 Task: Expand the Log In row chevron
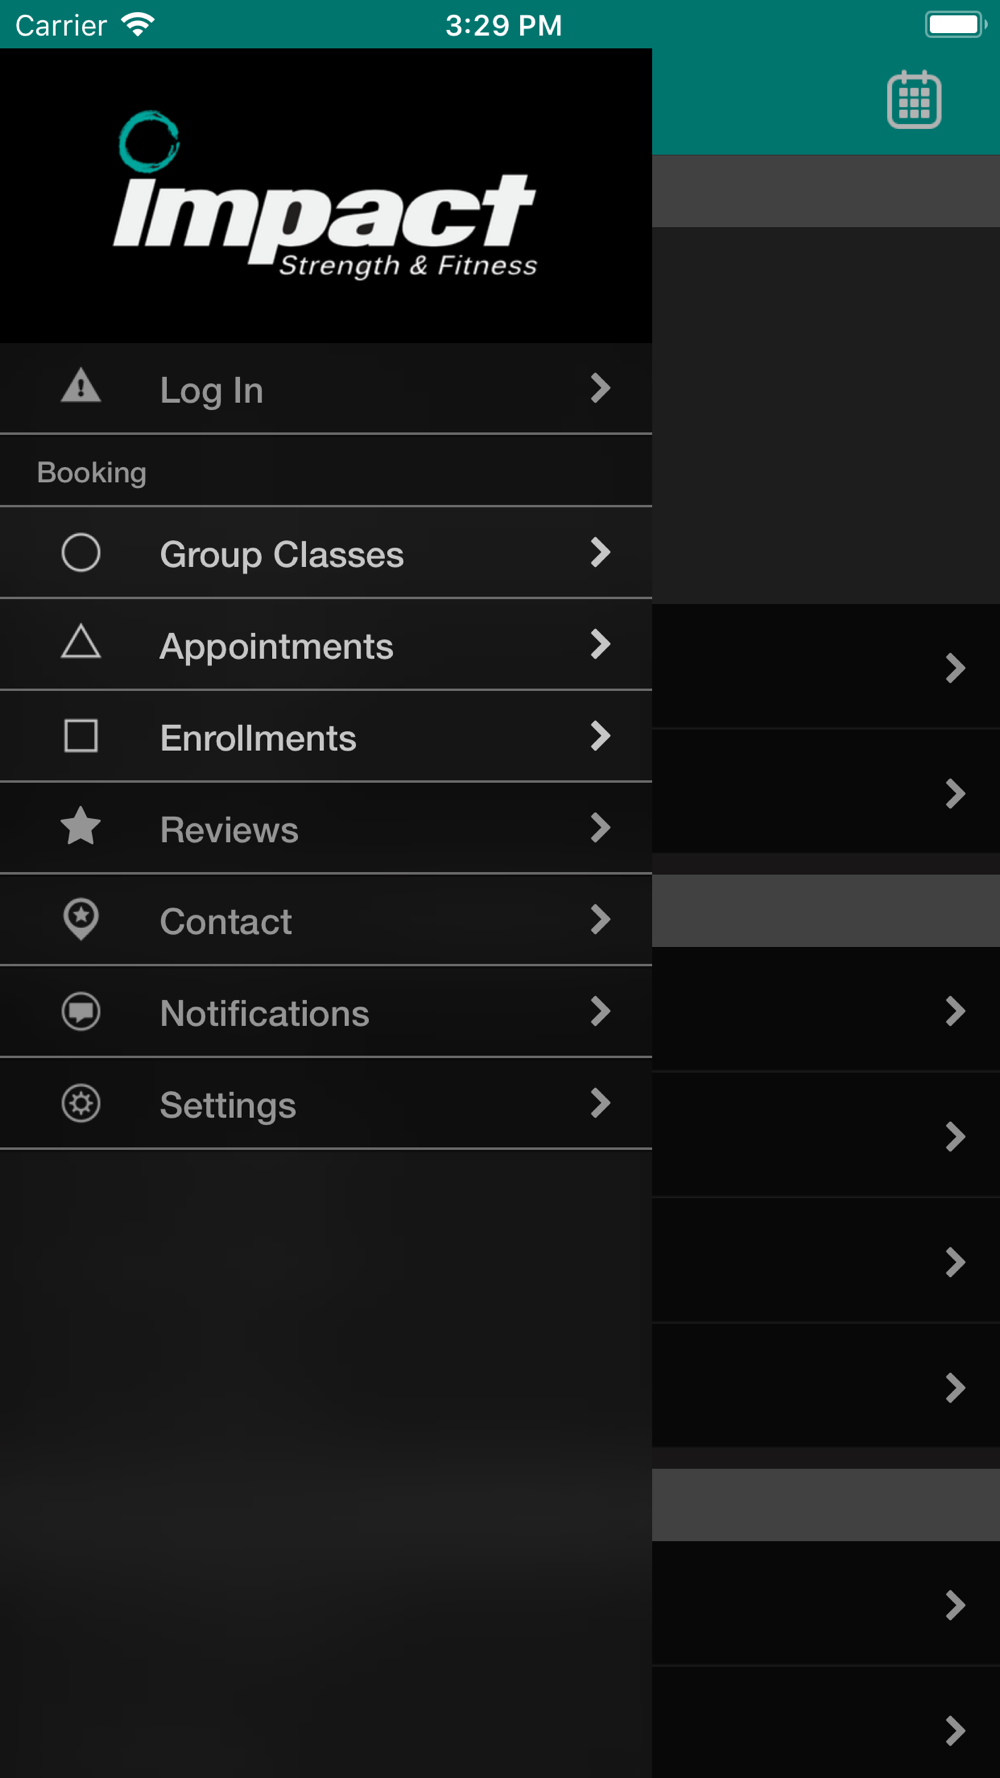[x=600, y=388]
